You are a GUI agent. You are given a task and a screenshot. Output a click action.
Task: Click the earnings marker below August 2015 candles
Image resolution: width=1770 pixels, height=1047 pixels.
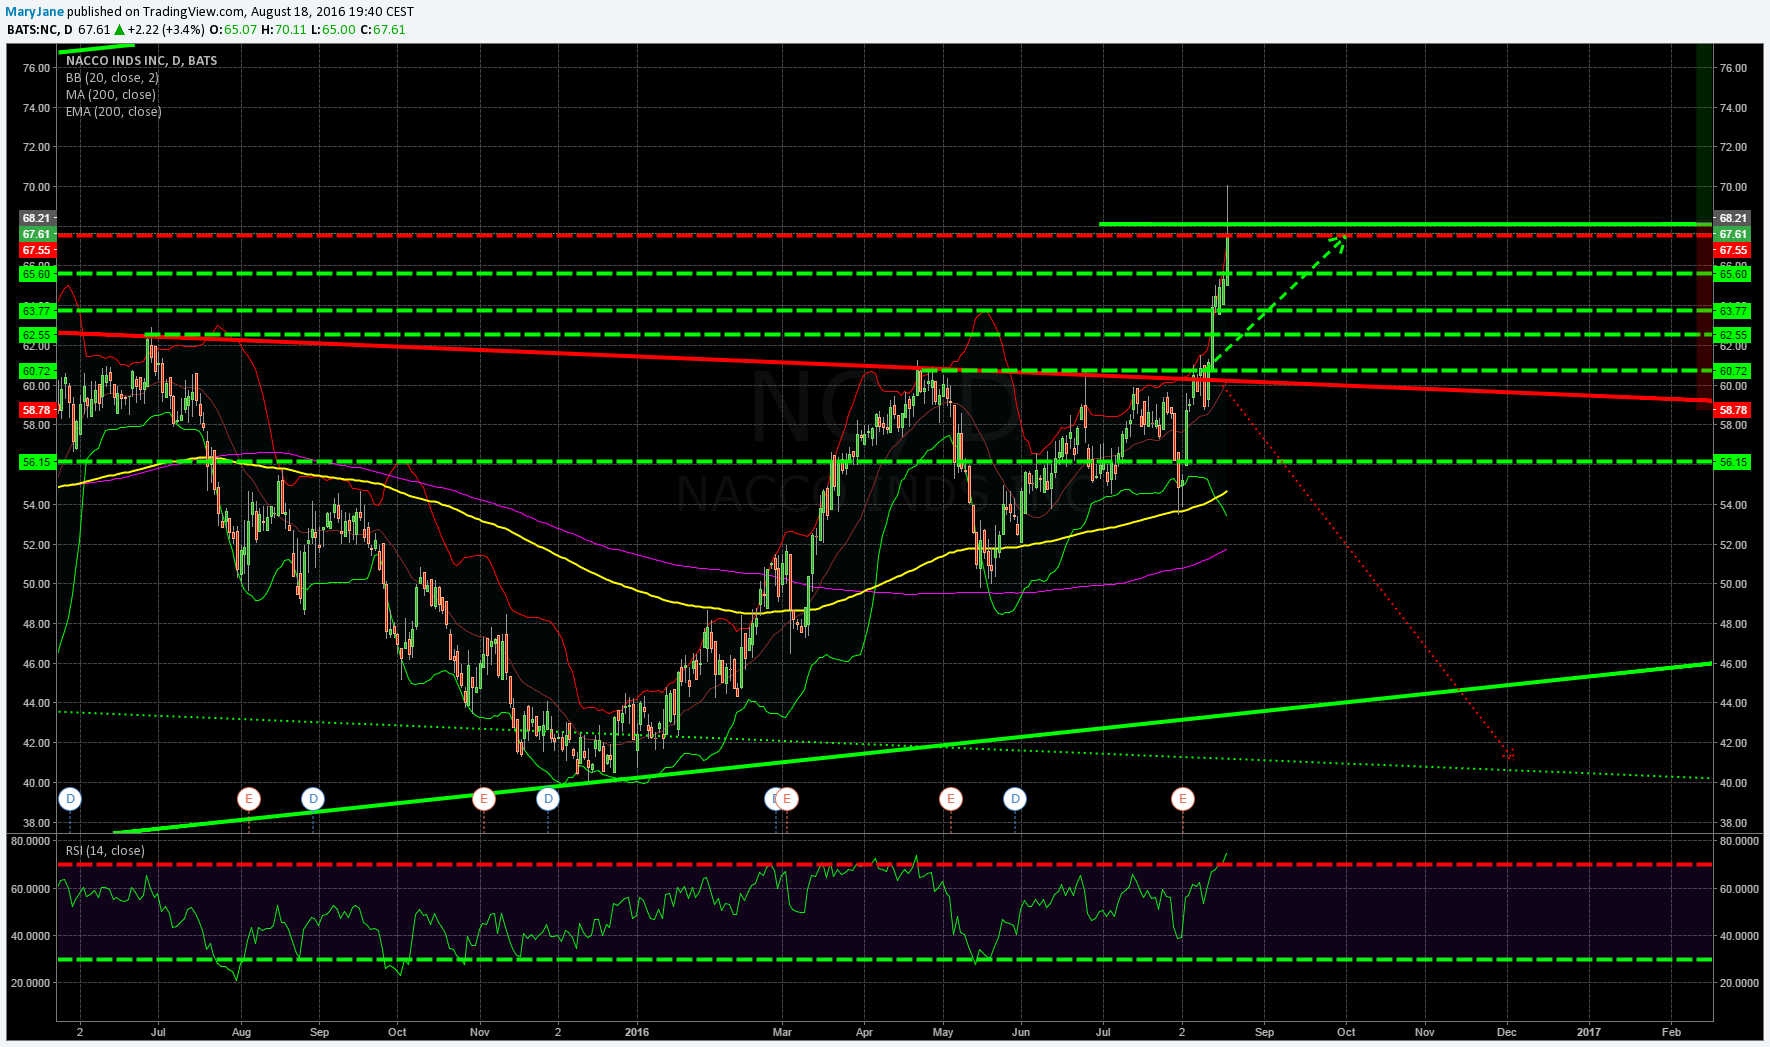coord(249,798)
